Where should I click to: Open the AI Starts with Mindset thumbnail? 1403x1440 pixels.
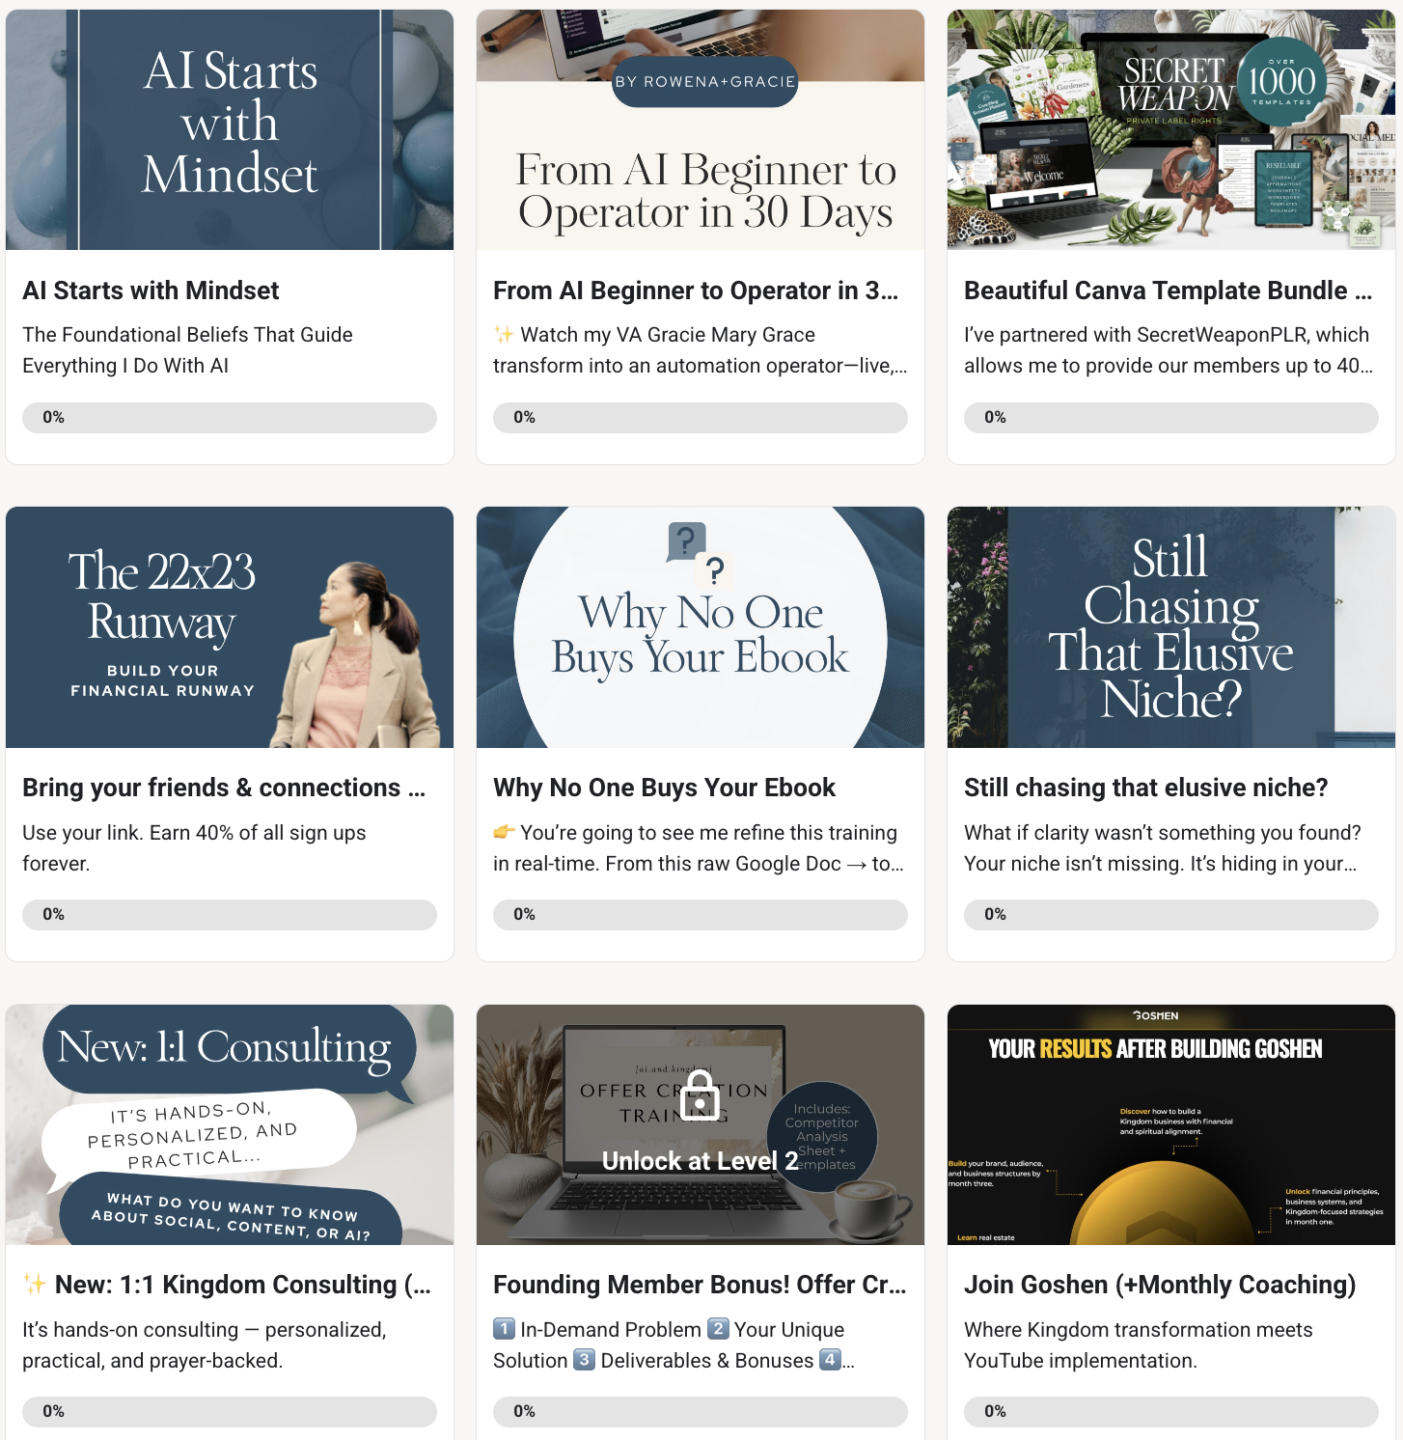(x=230, y=129)
